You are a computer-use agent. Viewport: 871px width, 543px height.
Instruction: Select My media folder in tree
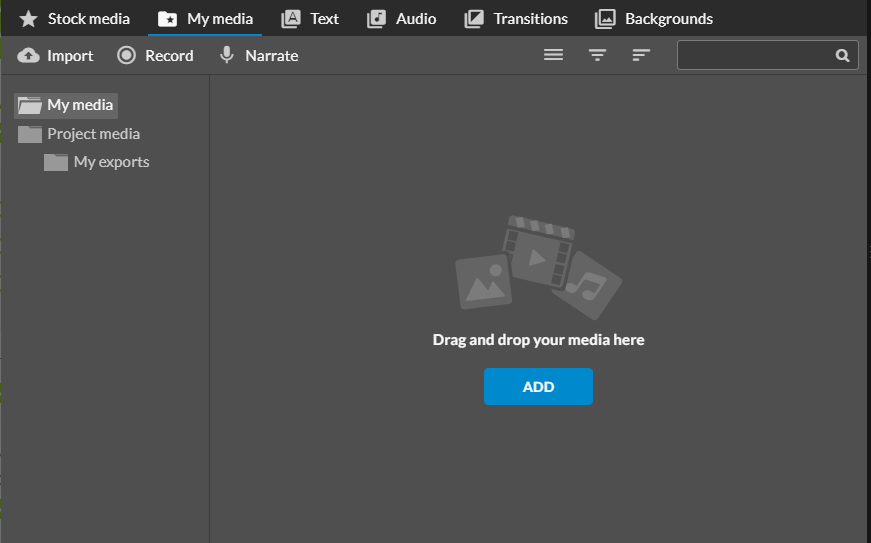pyautogui.click(x=66, y=105)
